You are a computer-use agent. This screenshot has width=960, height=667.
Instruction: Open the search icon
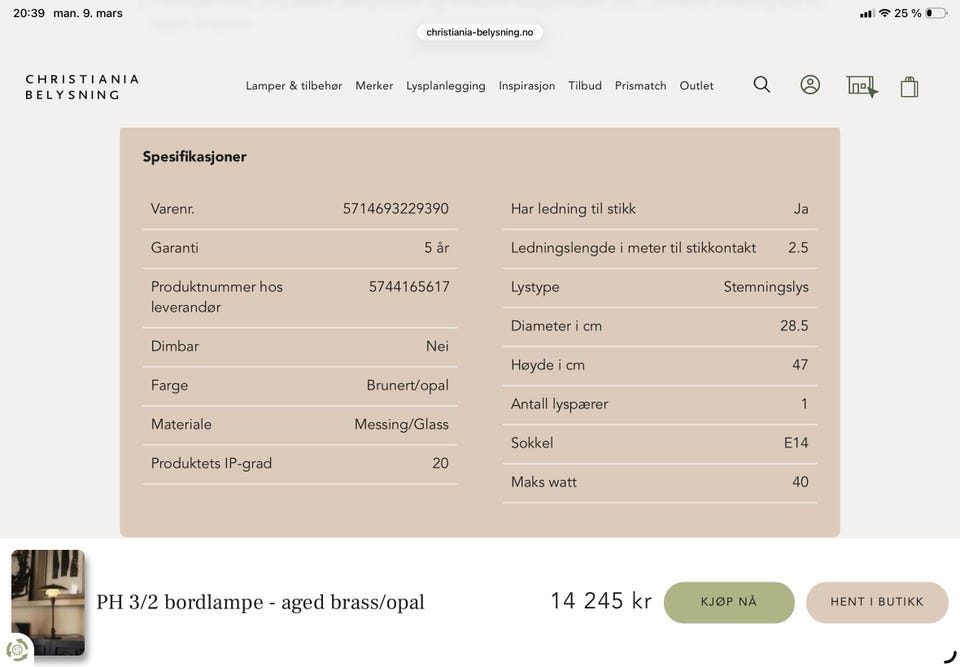[762, 85]
